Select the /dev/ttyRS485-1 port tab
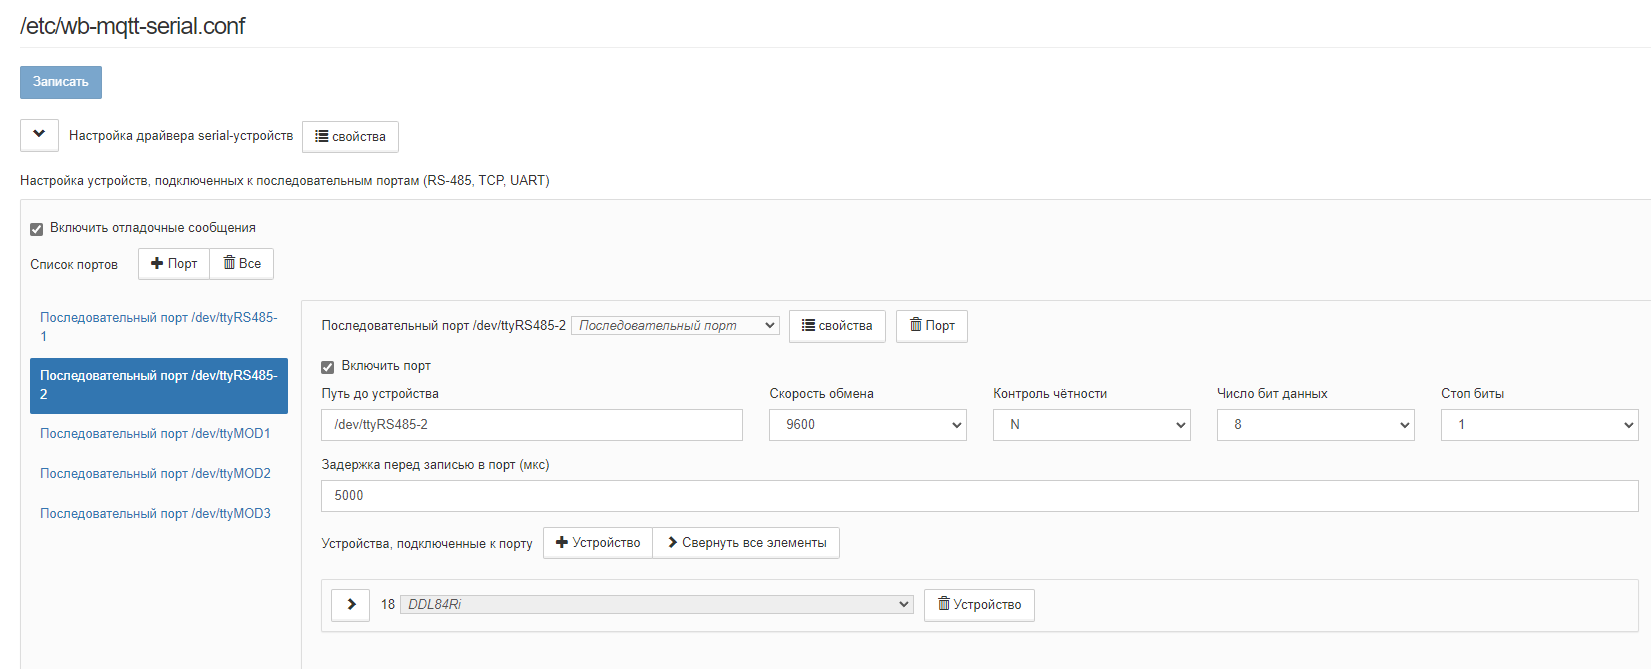 158,327
